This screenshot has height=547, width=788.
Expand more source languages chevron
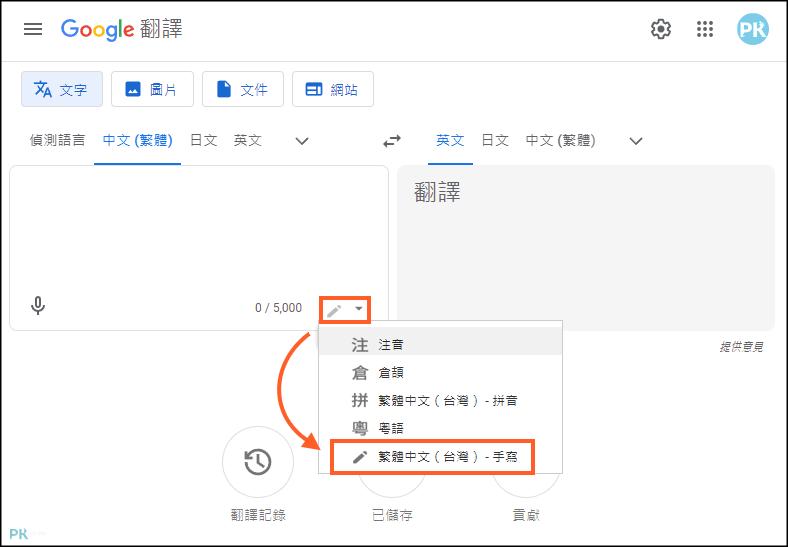click(x=302, y=141)
